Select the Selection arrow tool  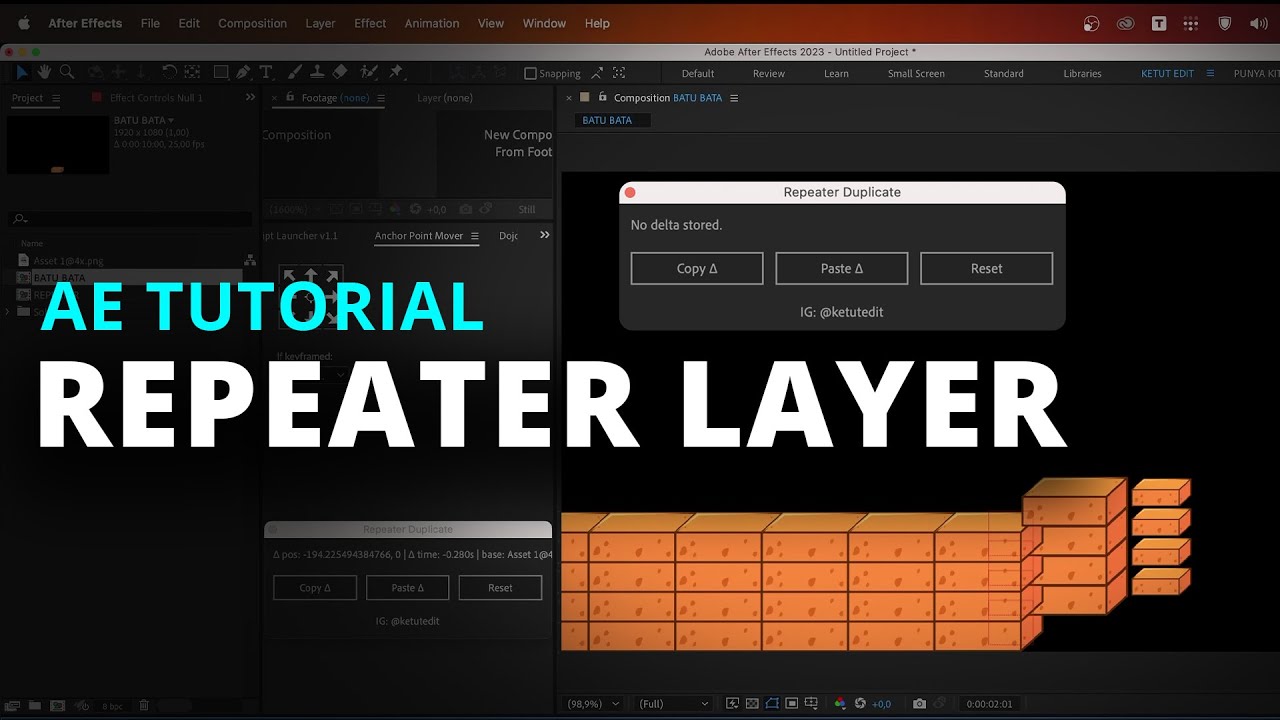click(x=21, y=72)
